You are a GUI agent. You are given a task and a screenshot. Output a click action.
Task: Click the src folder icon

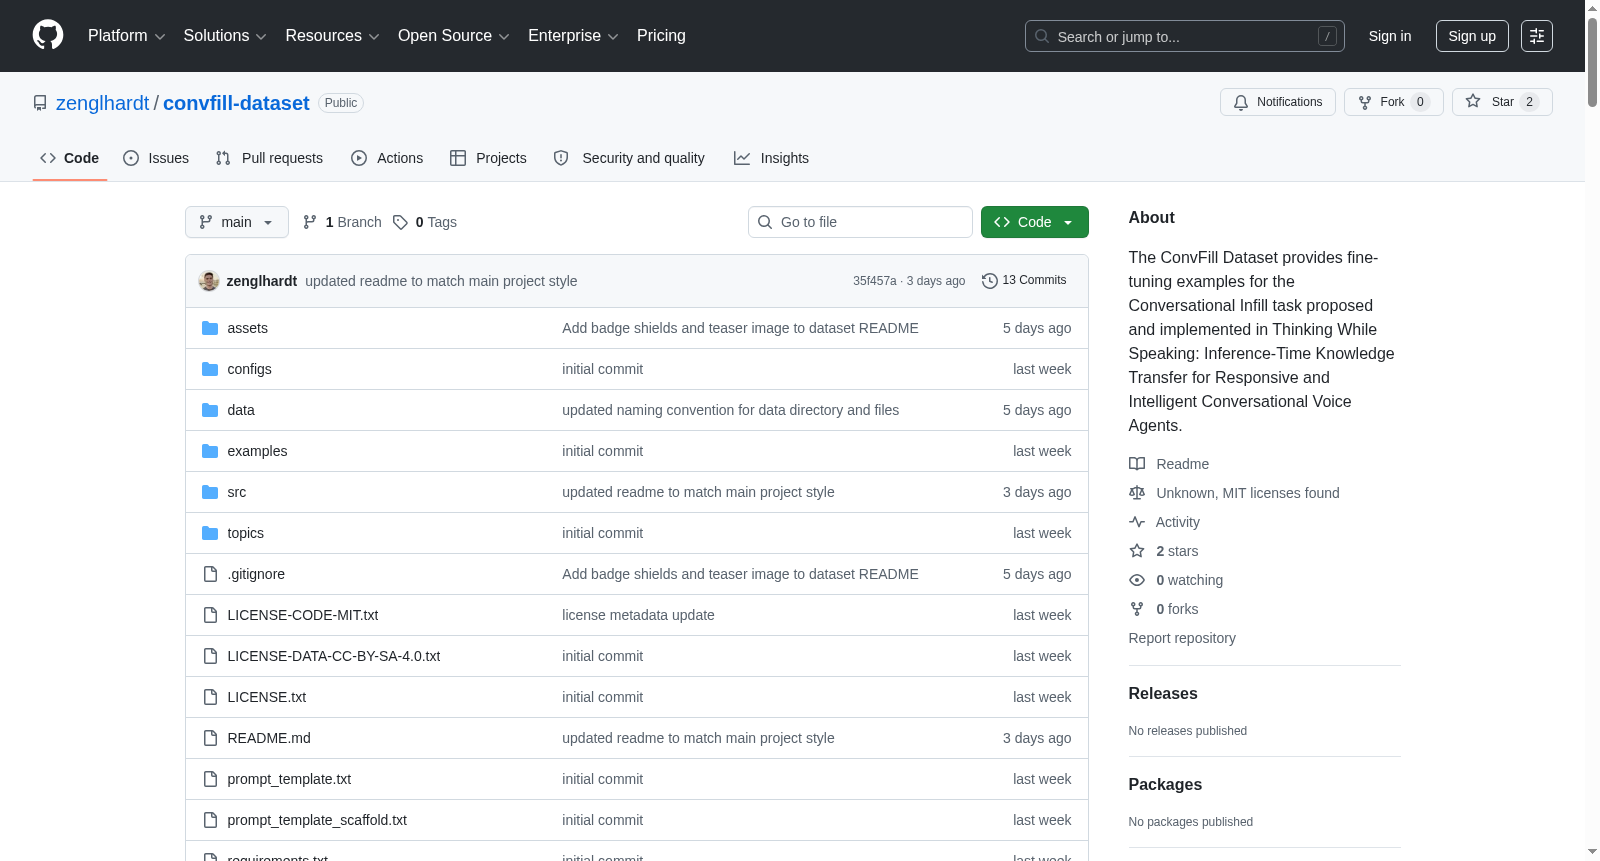210,492
